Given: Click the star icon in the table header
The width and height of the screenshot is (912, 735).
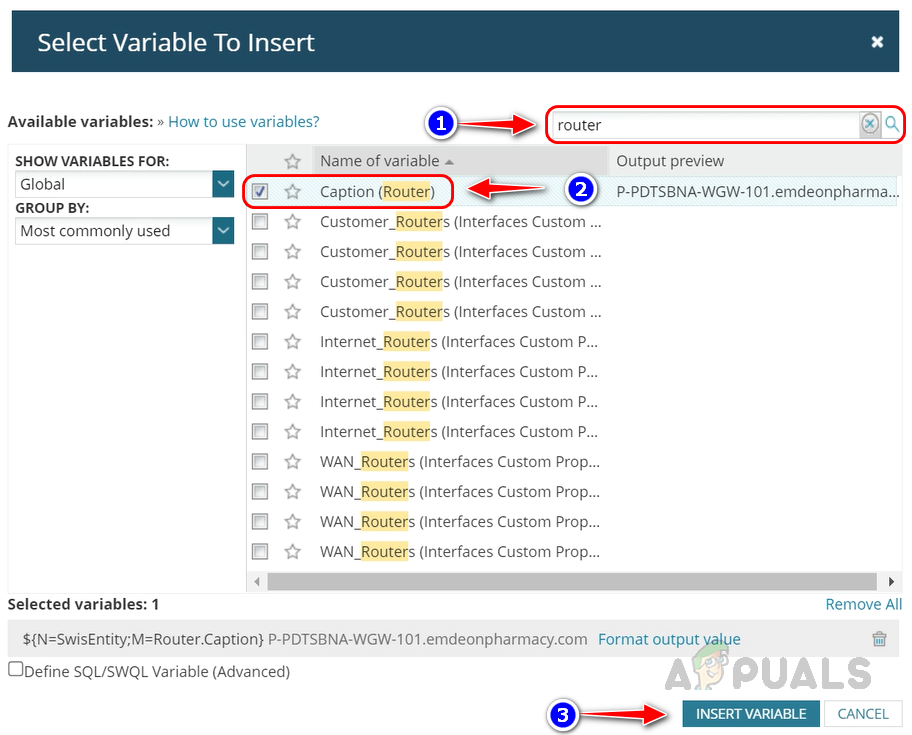Looking at the screenshot, I should pos(293,161).
